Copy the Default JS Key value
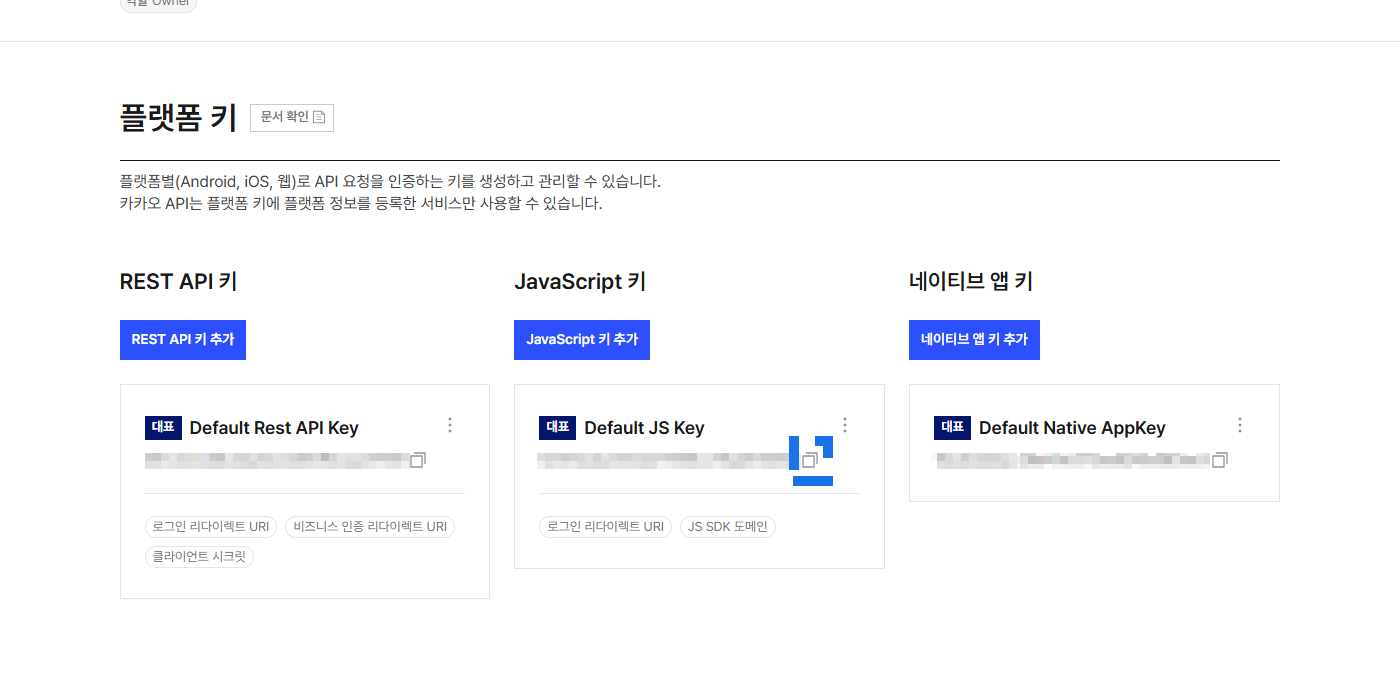 pos(810,460)
